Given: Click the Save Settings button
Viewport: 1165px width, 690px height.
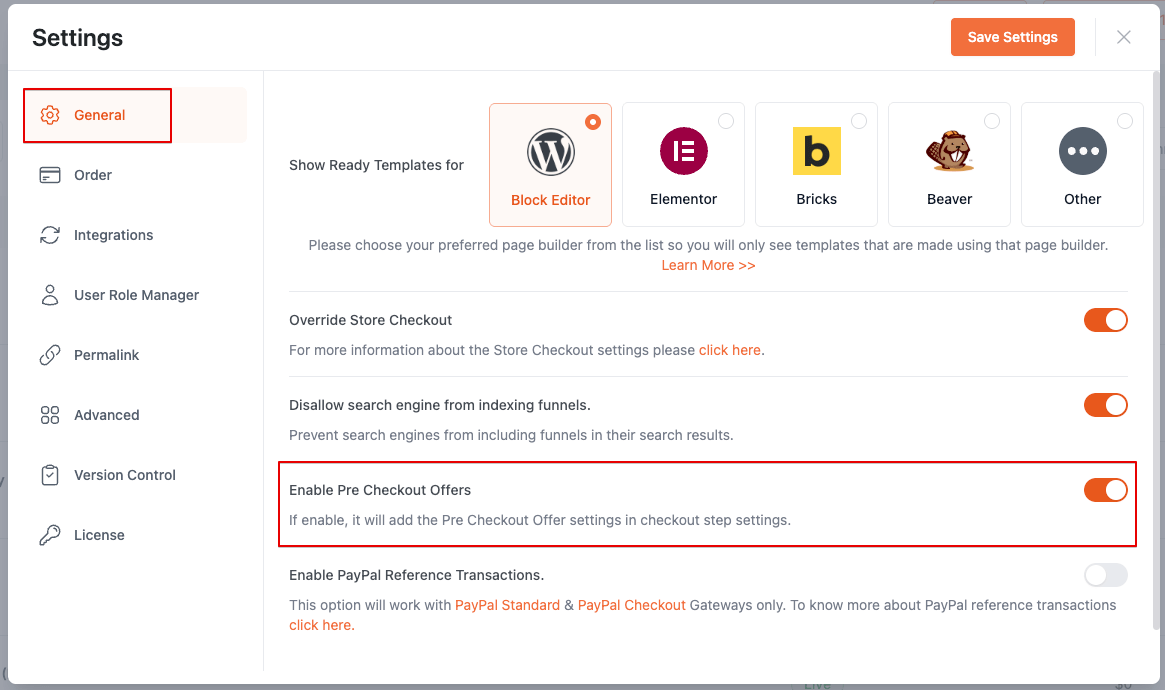Looking at the screenshot, I should tap(1012, 36).
